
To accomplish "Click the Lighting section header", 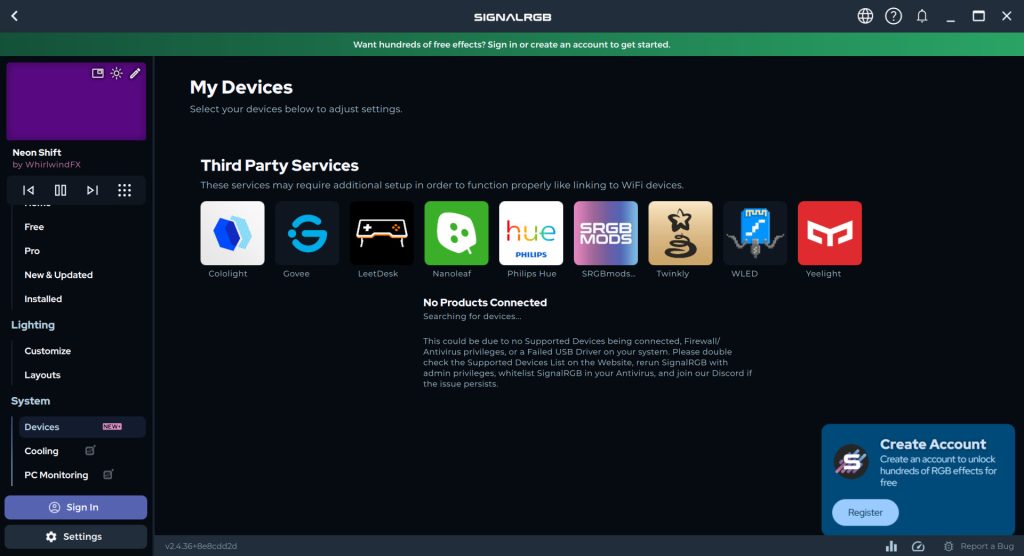I will pyautogui.click(x=33, y=325).
